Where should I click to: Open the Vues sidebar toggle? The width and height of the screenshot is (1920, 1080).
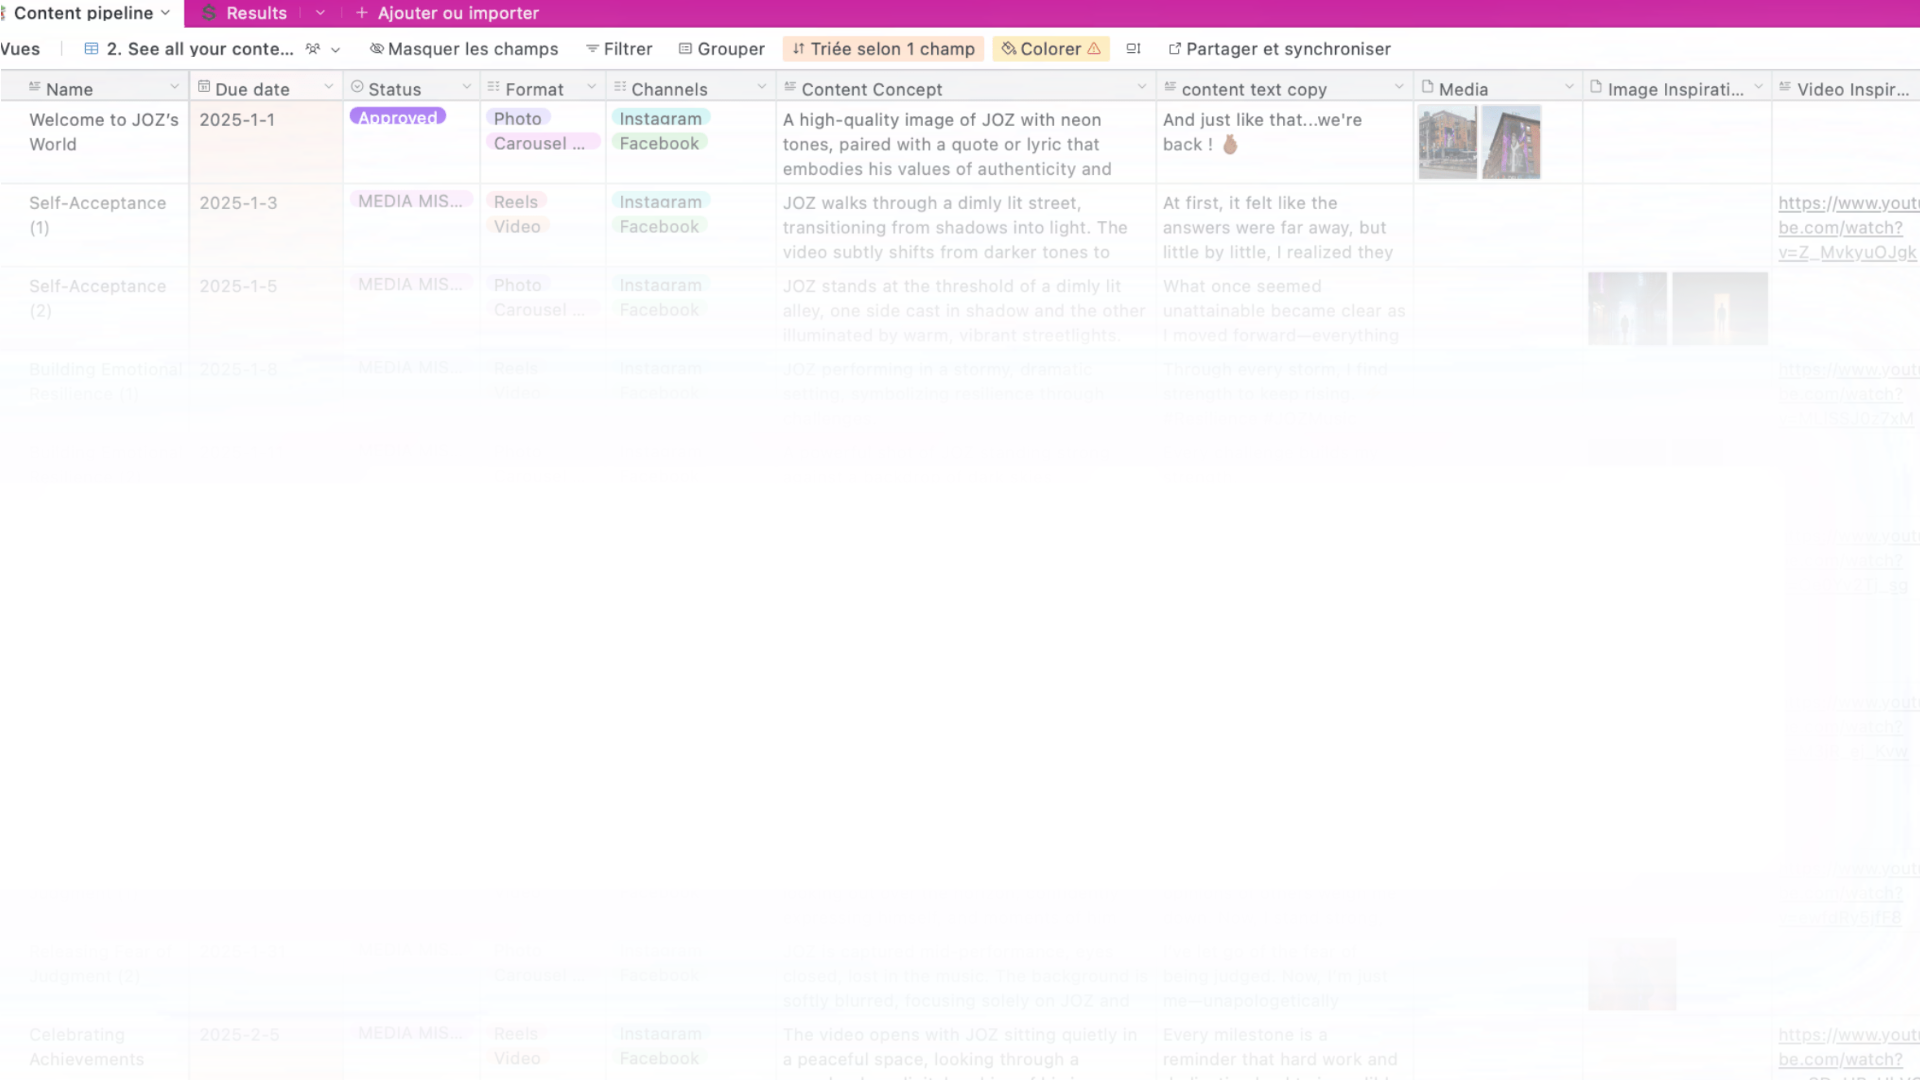click(20, 48)
